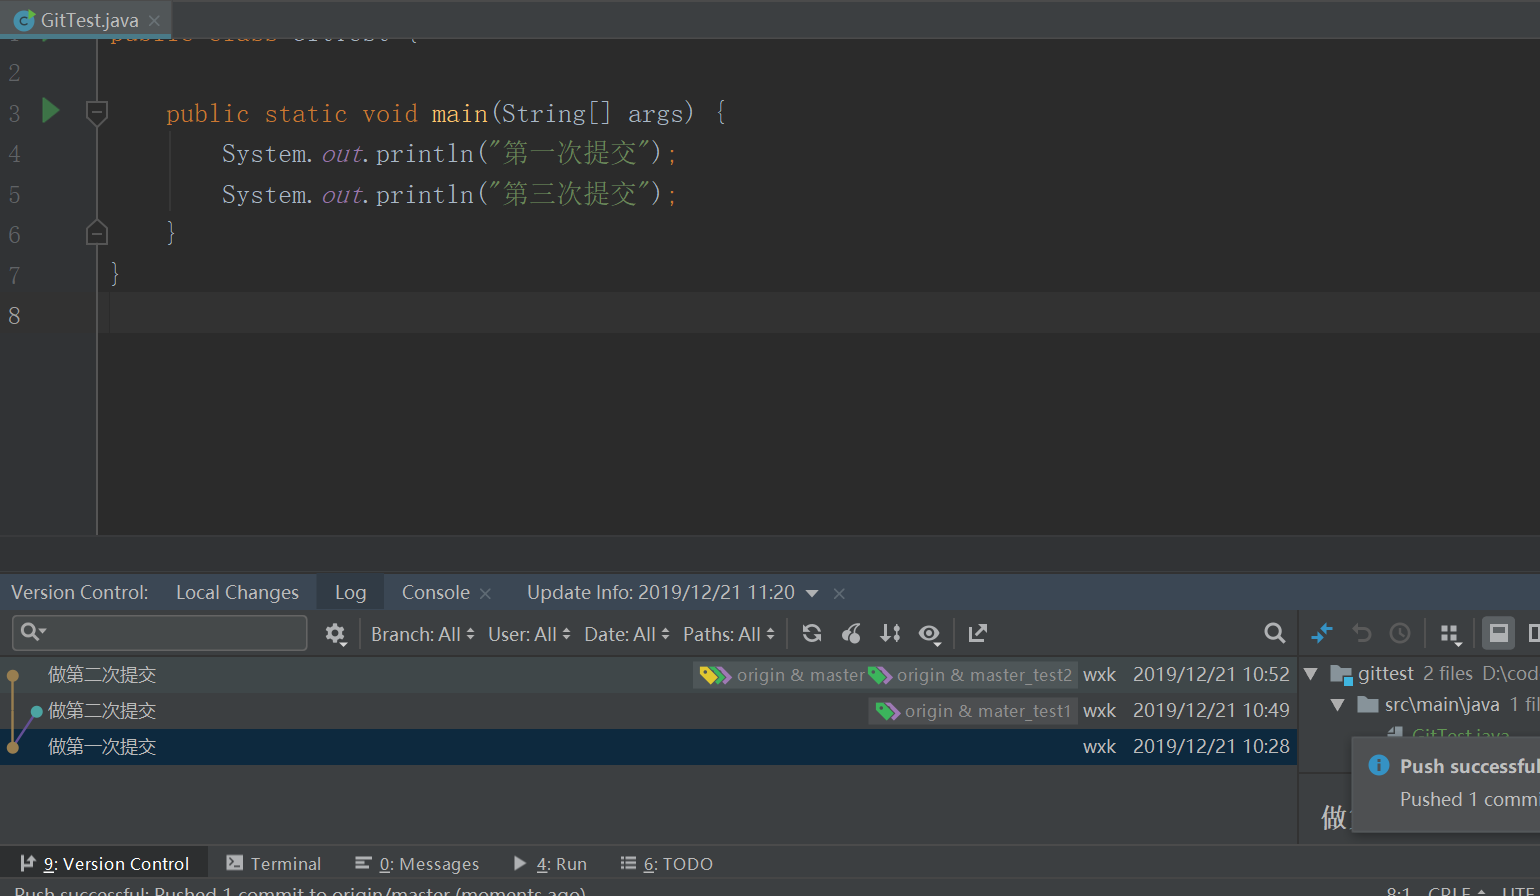This screenshot has height=896, width=1540.
Task: Open the User: All filter
Action: pos(529,634)
